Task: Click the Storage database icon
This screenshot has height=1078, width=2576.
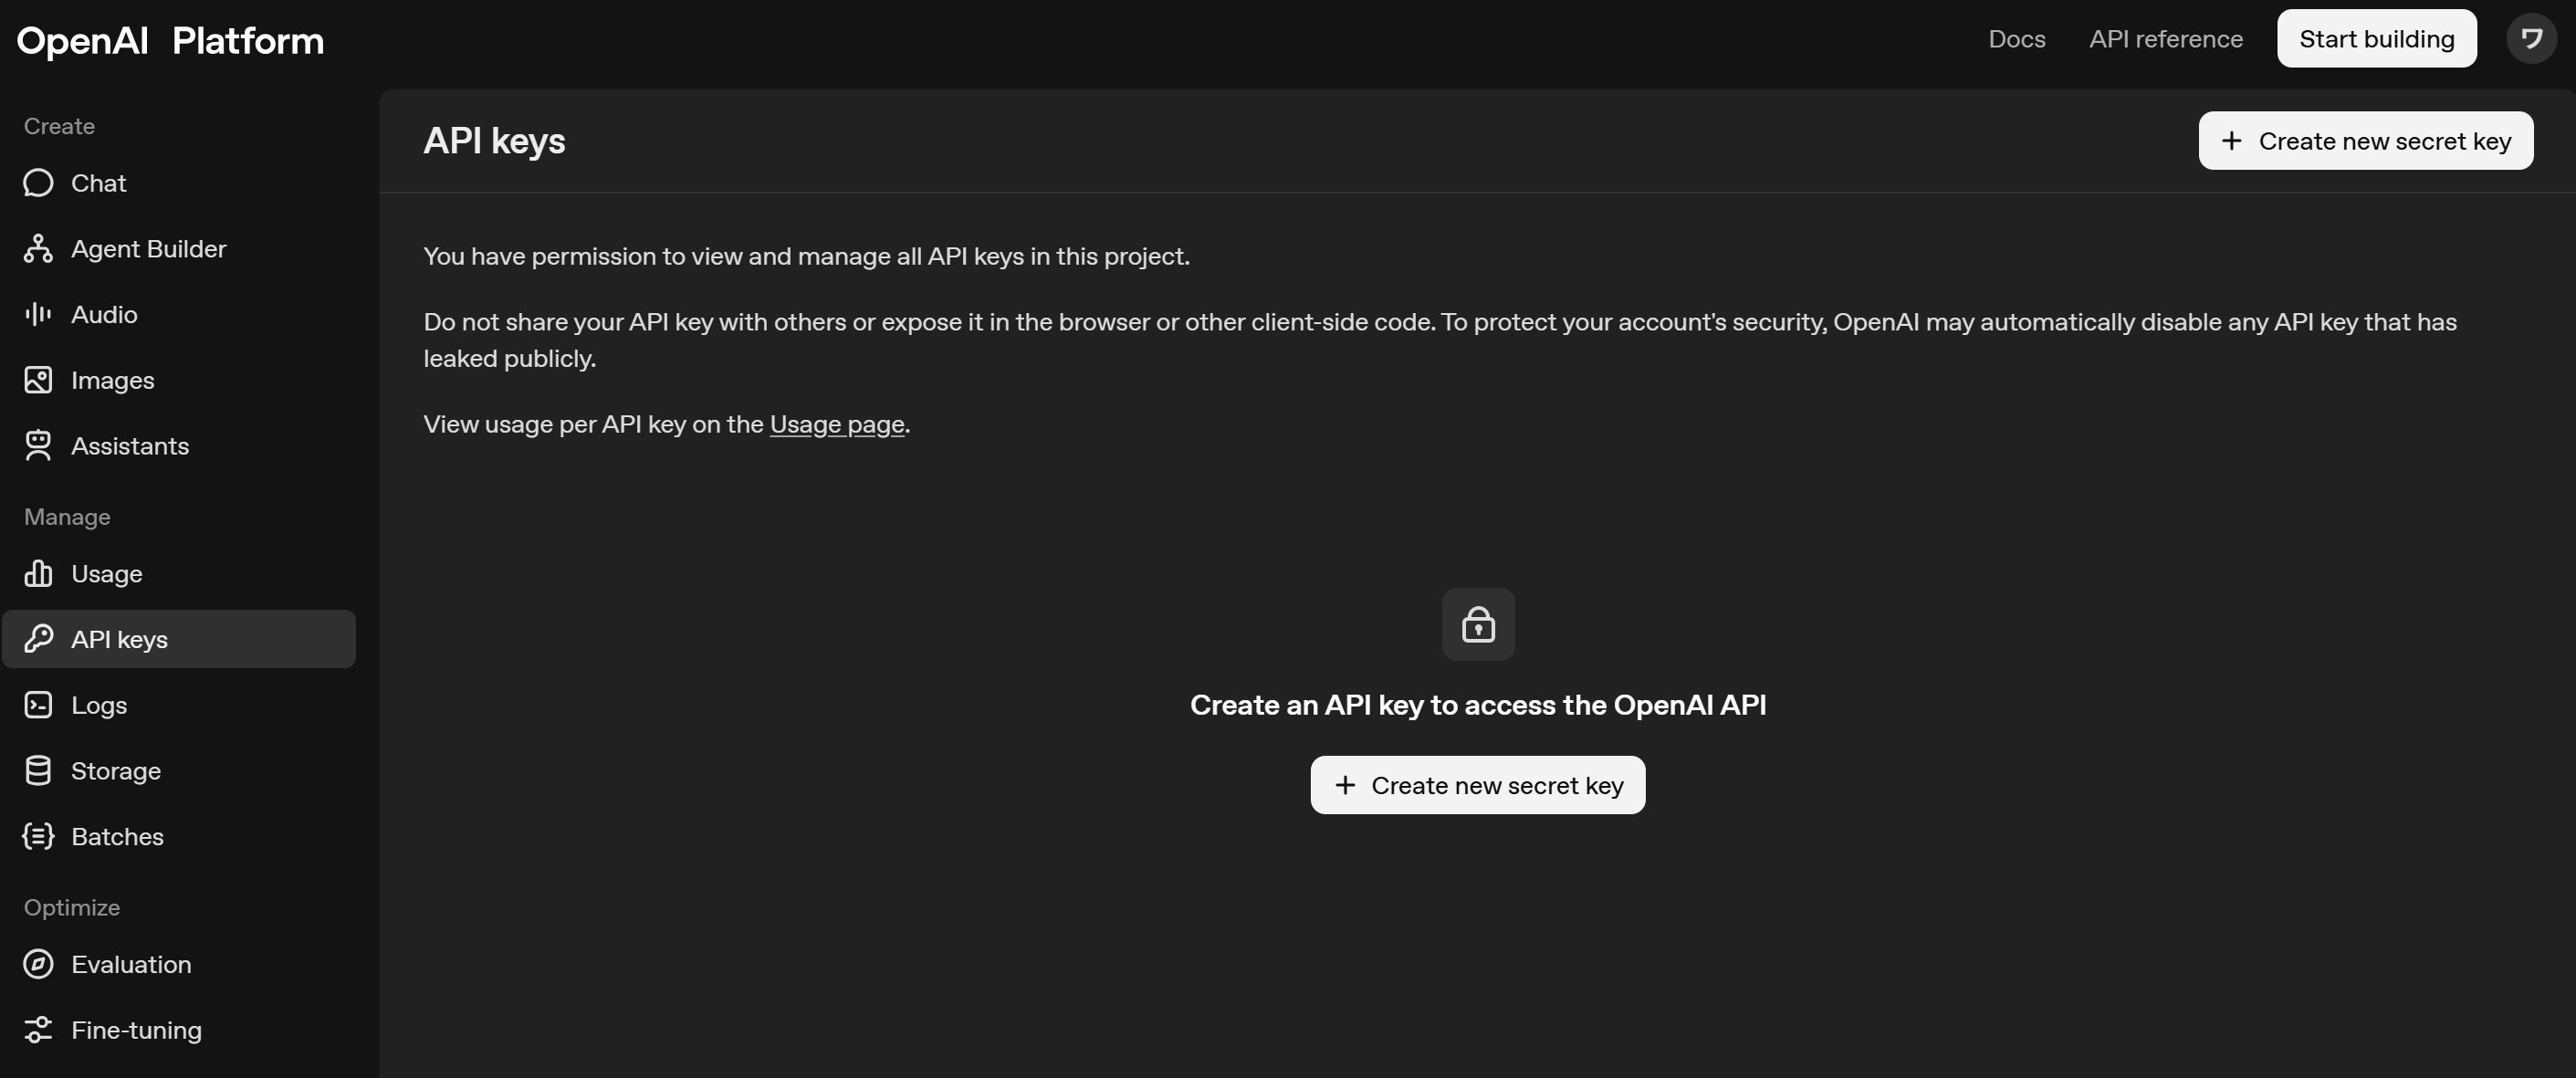Action: [x=38, y=770]
